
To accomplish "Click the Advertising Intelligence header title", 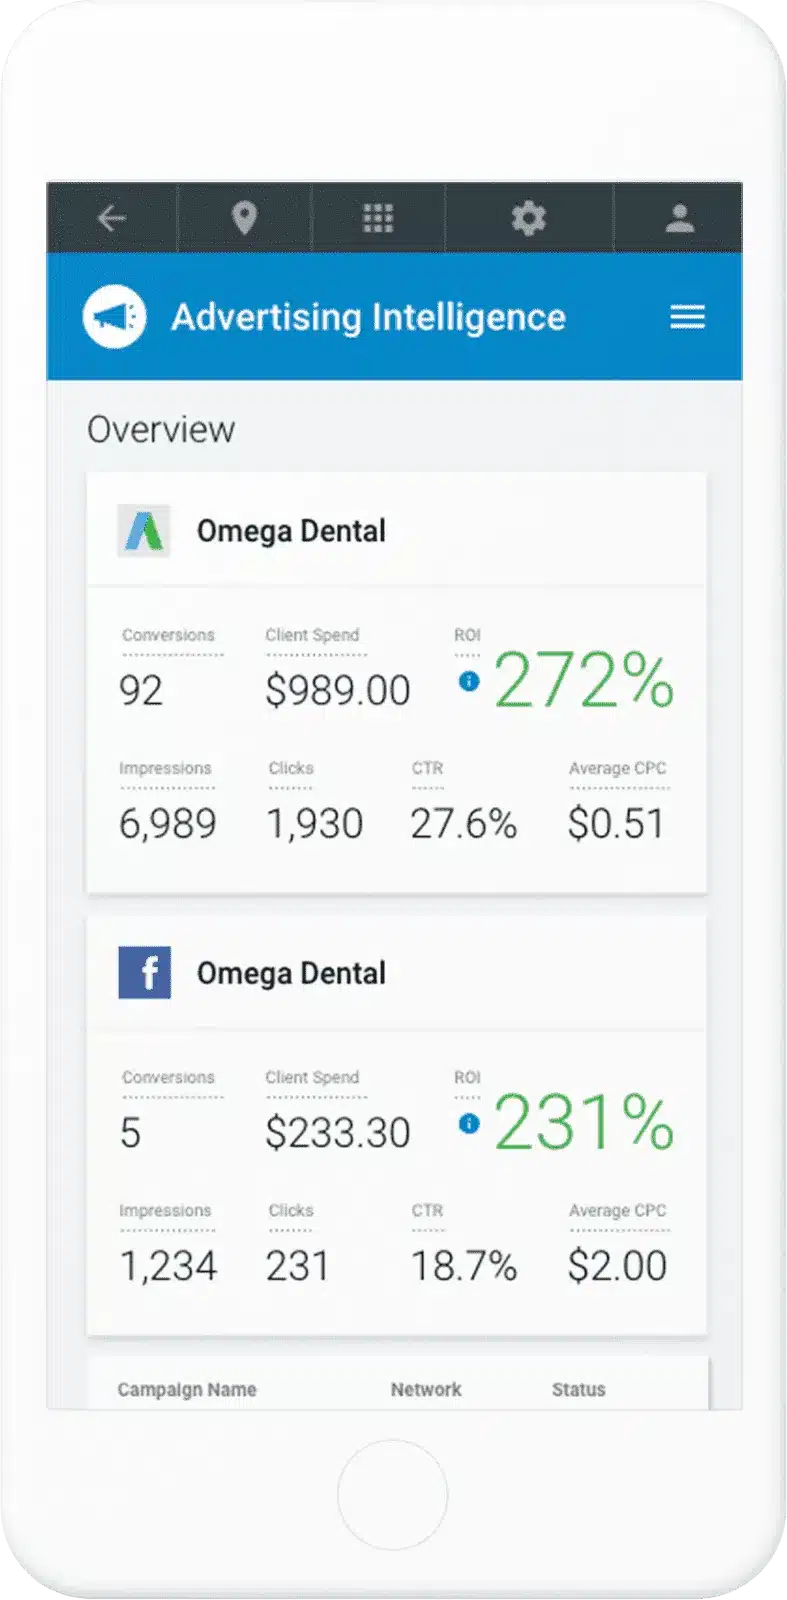I will tap(368, 317).
